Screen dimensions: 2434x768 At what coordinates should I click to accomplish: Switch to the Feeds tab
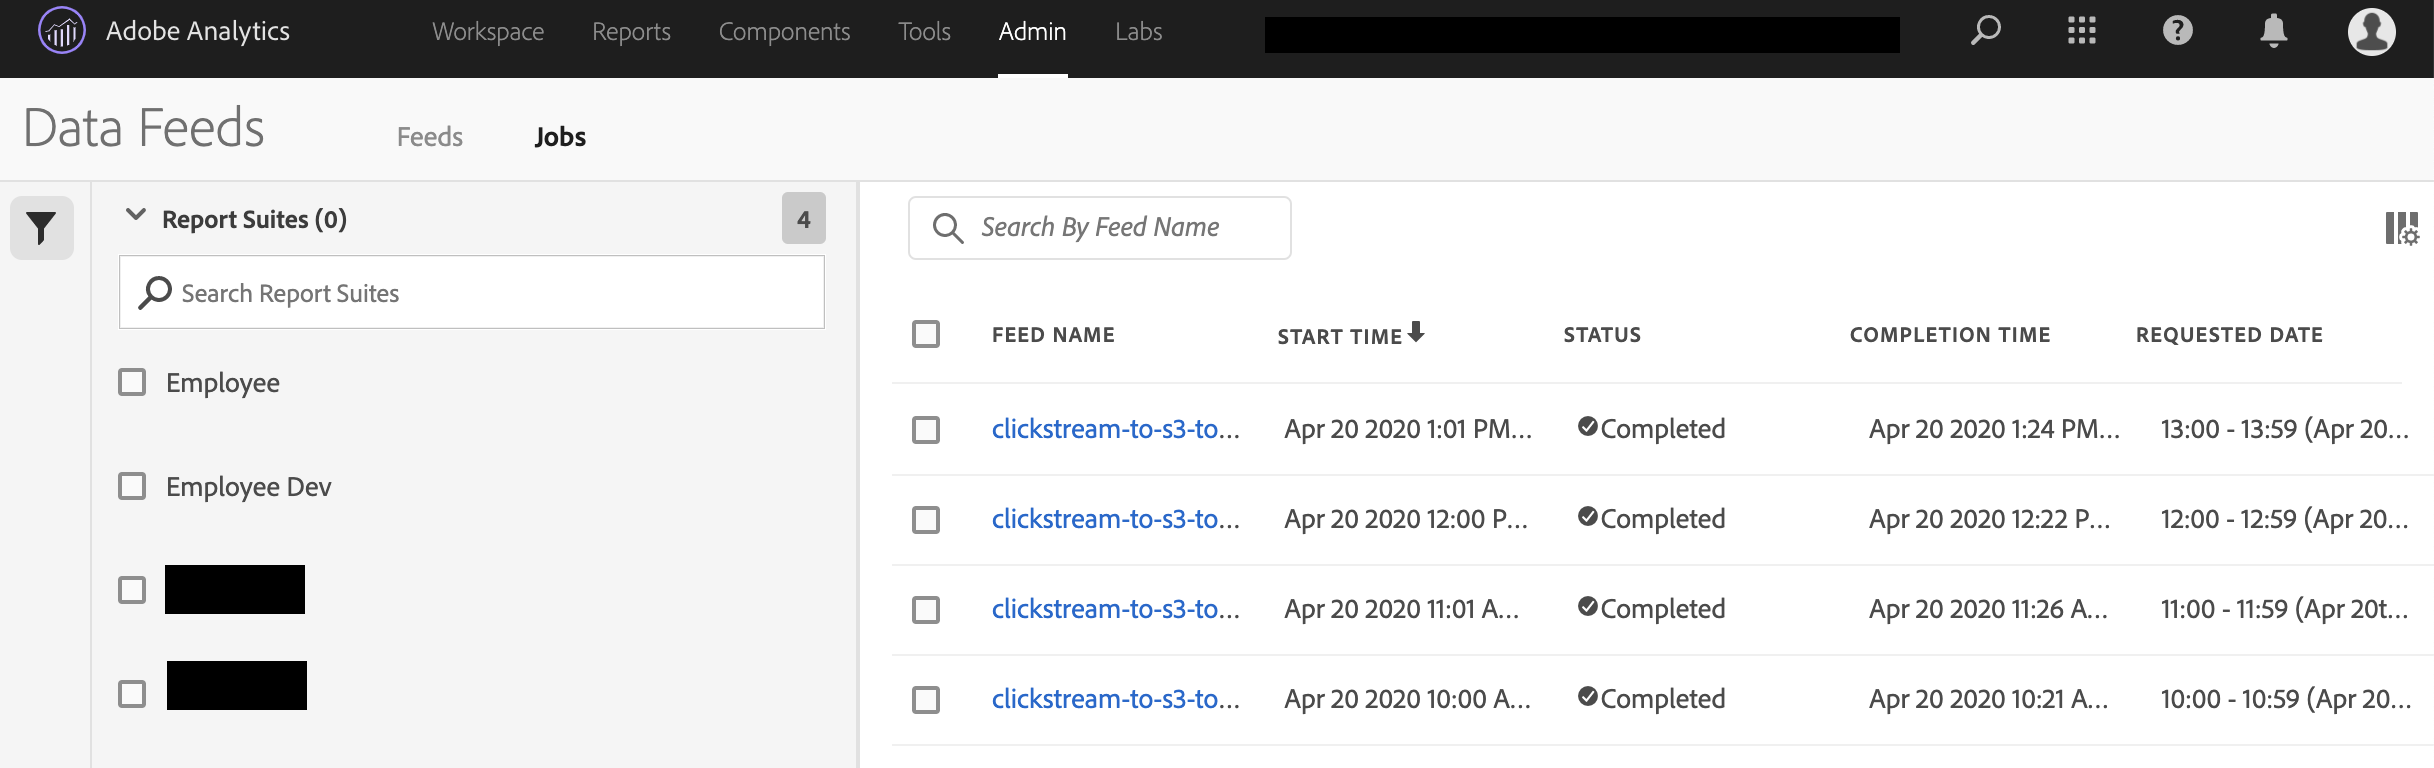pyautogui.click(x=430, y=137)
